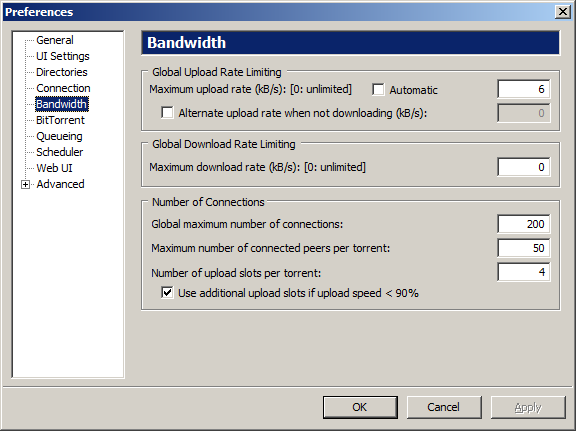The height and width of the screenshot is (431, 576).
Task: Select Scheduler in the preferences tree
Action: pos(60,152)
